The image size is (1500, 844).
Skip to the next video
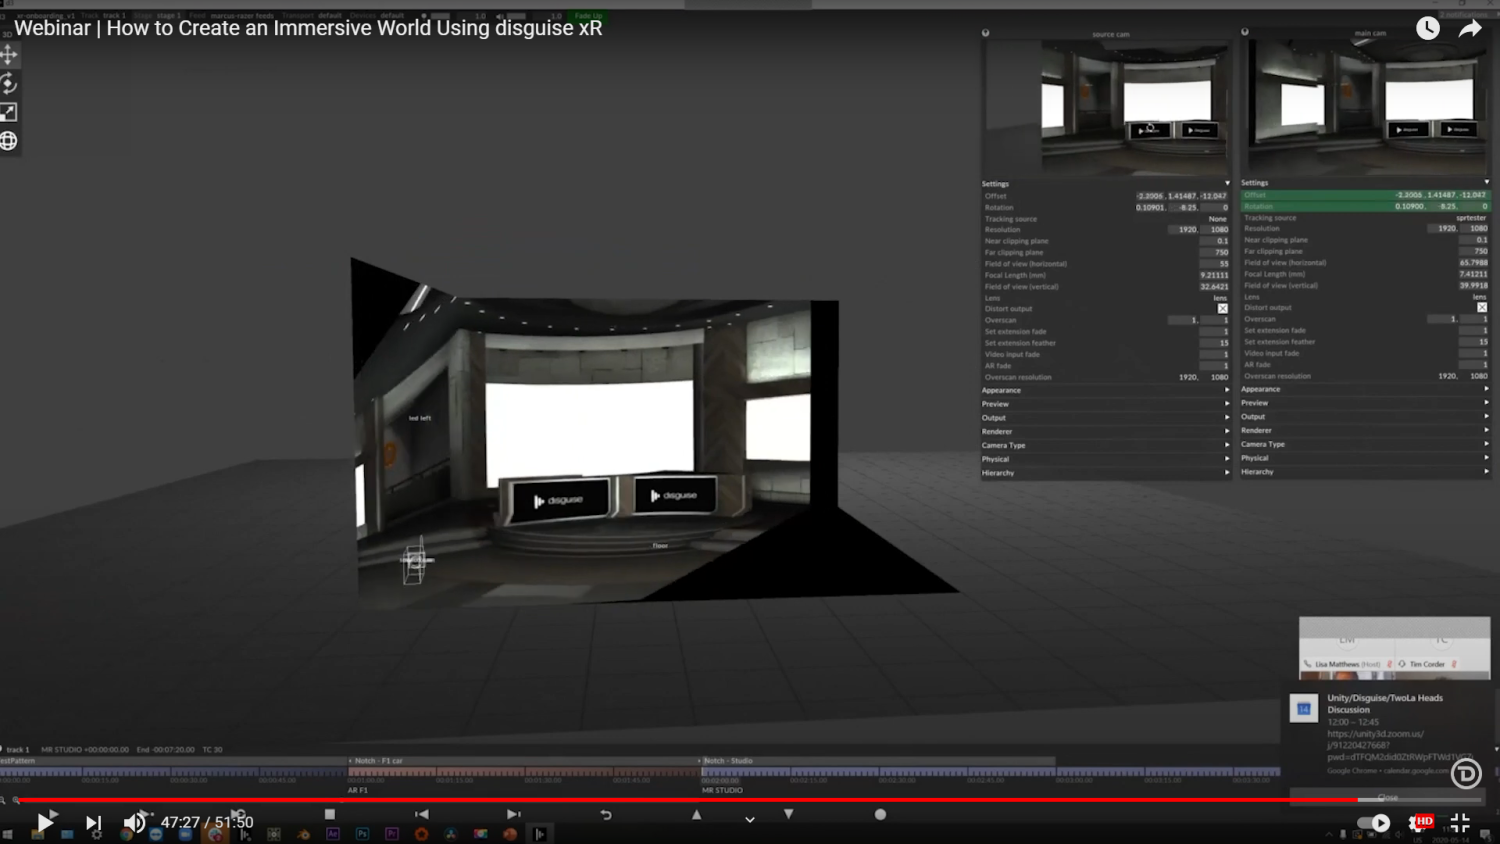[93, 823]
